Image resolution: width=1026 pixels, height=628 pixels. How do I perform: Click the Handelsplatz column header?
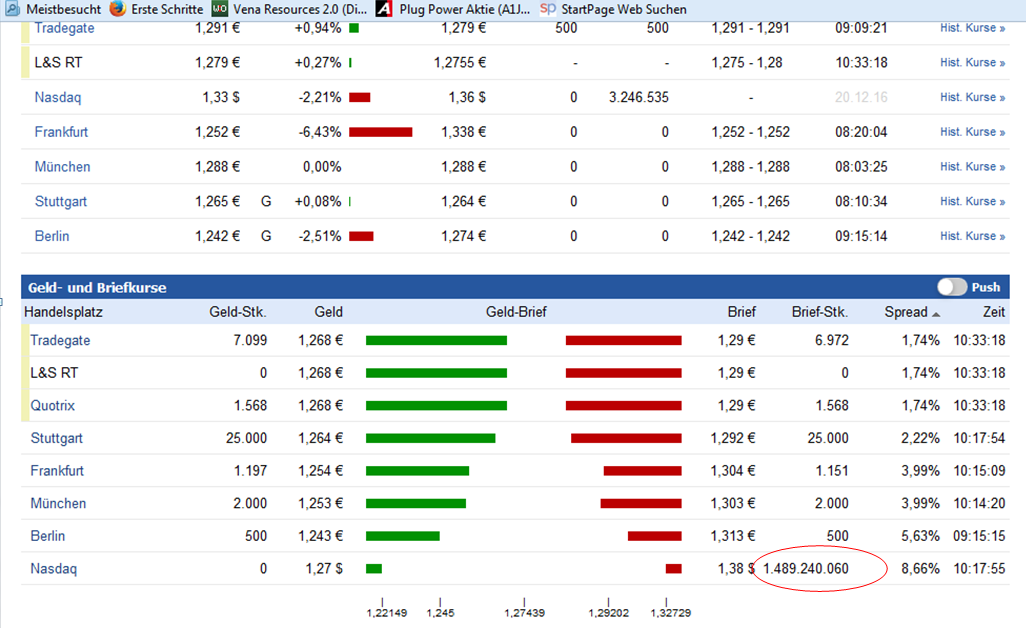[x=63, y=312]
